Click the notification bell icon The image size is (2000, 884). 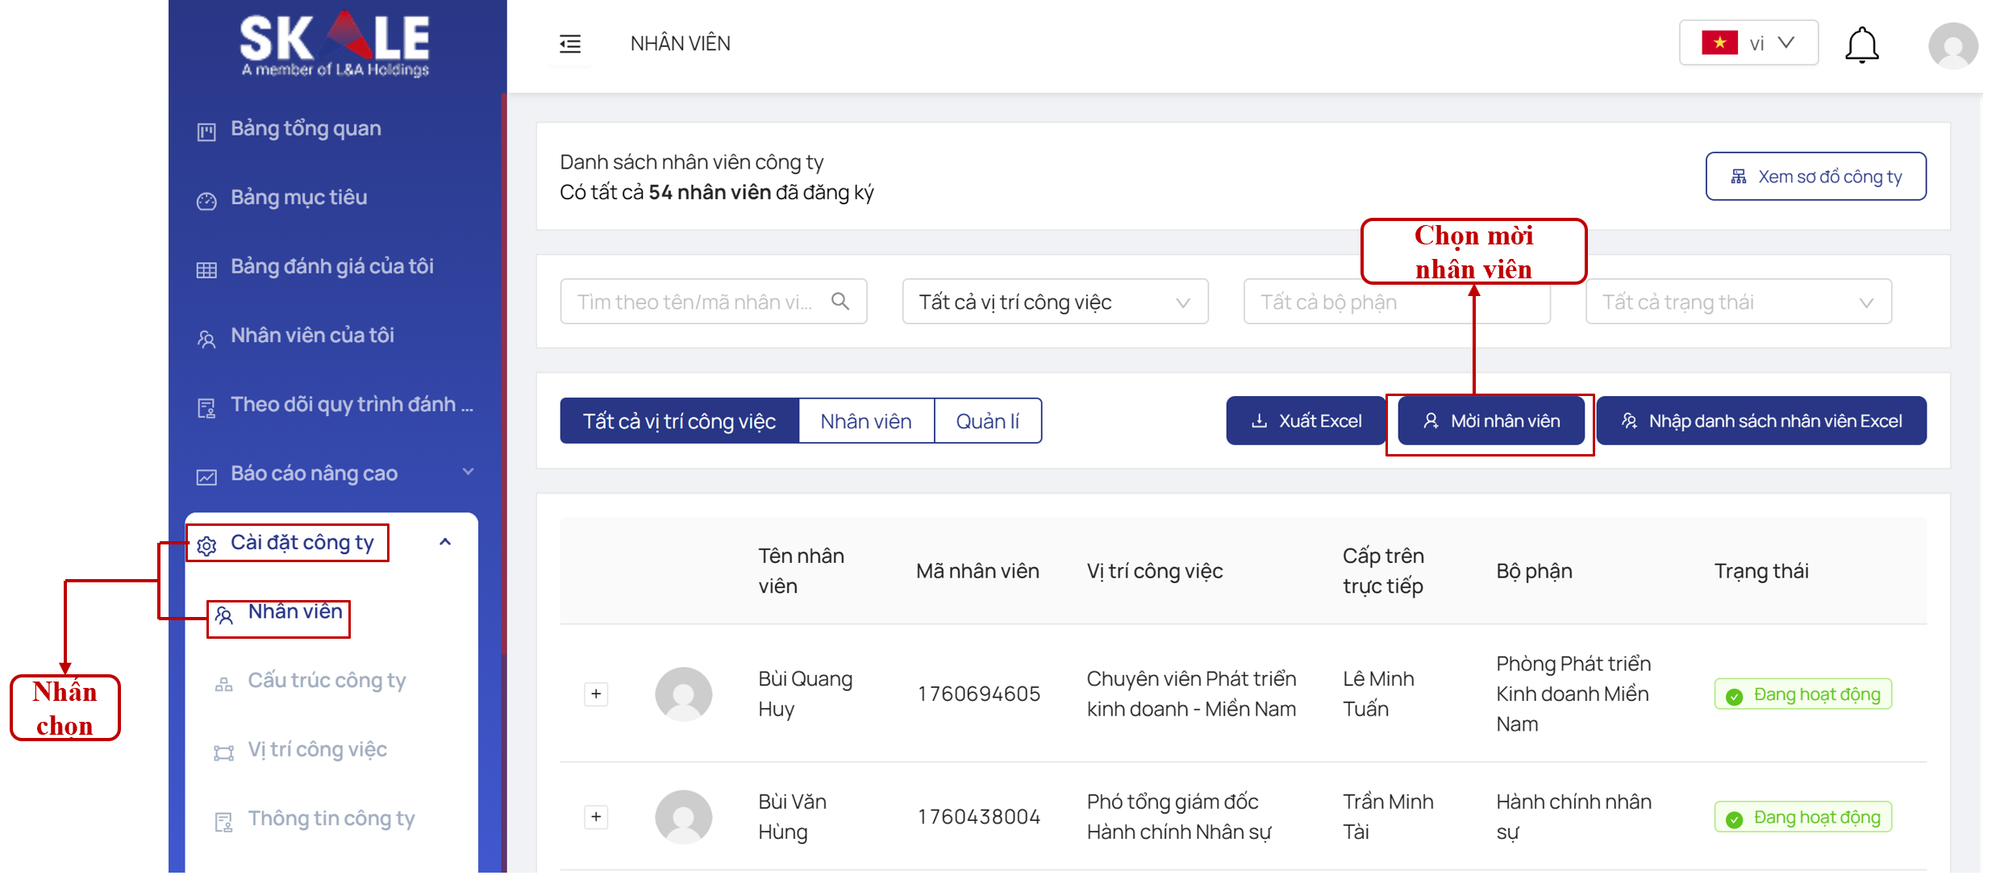1861,45
